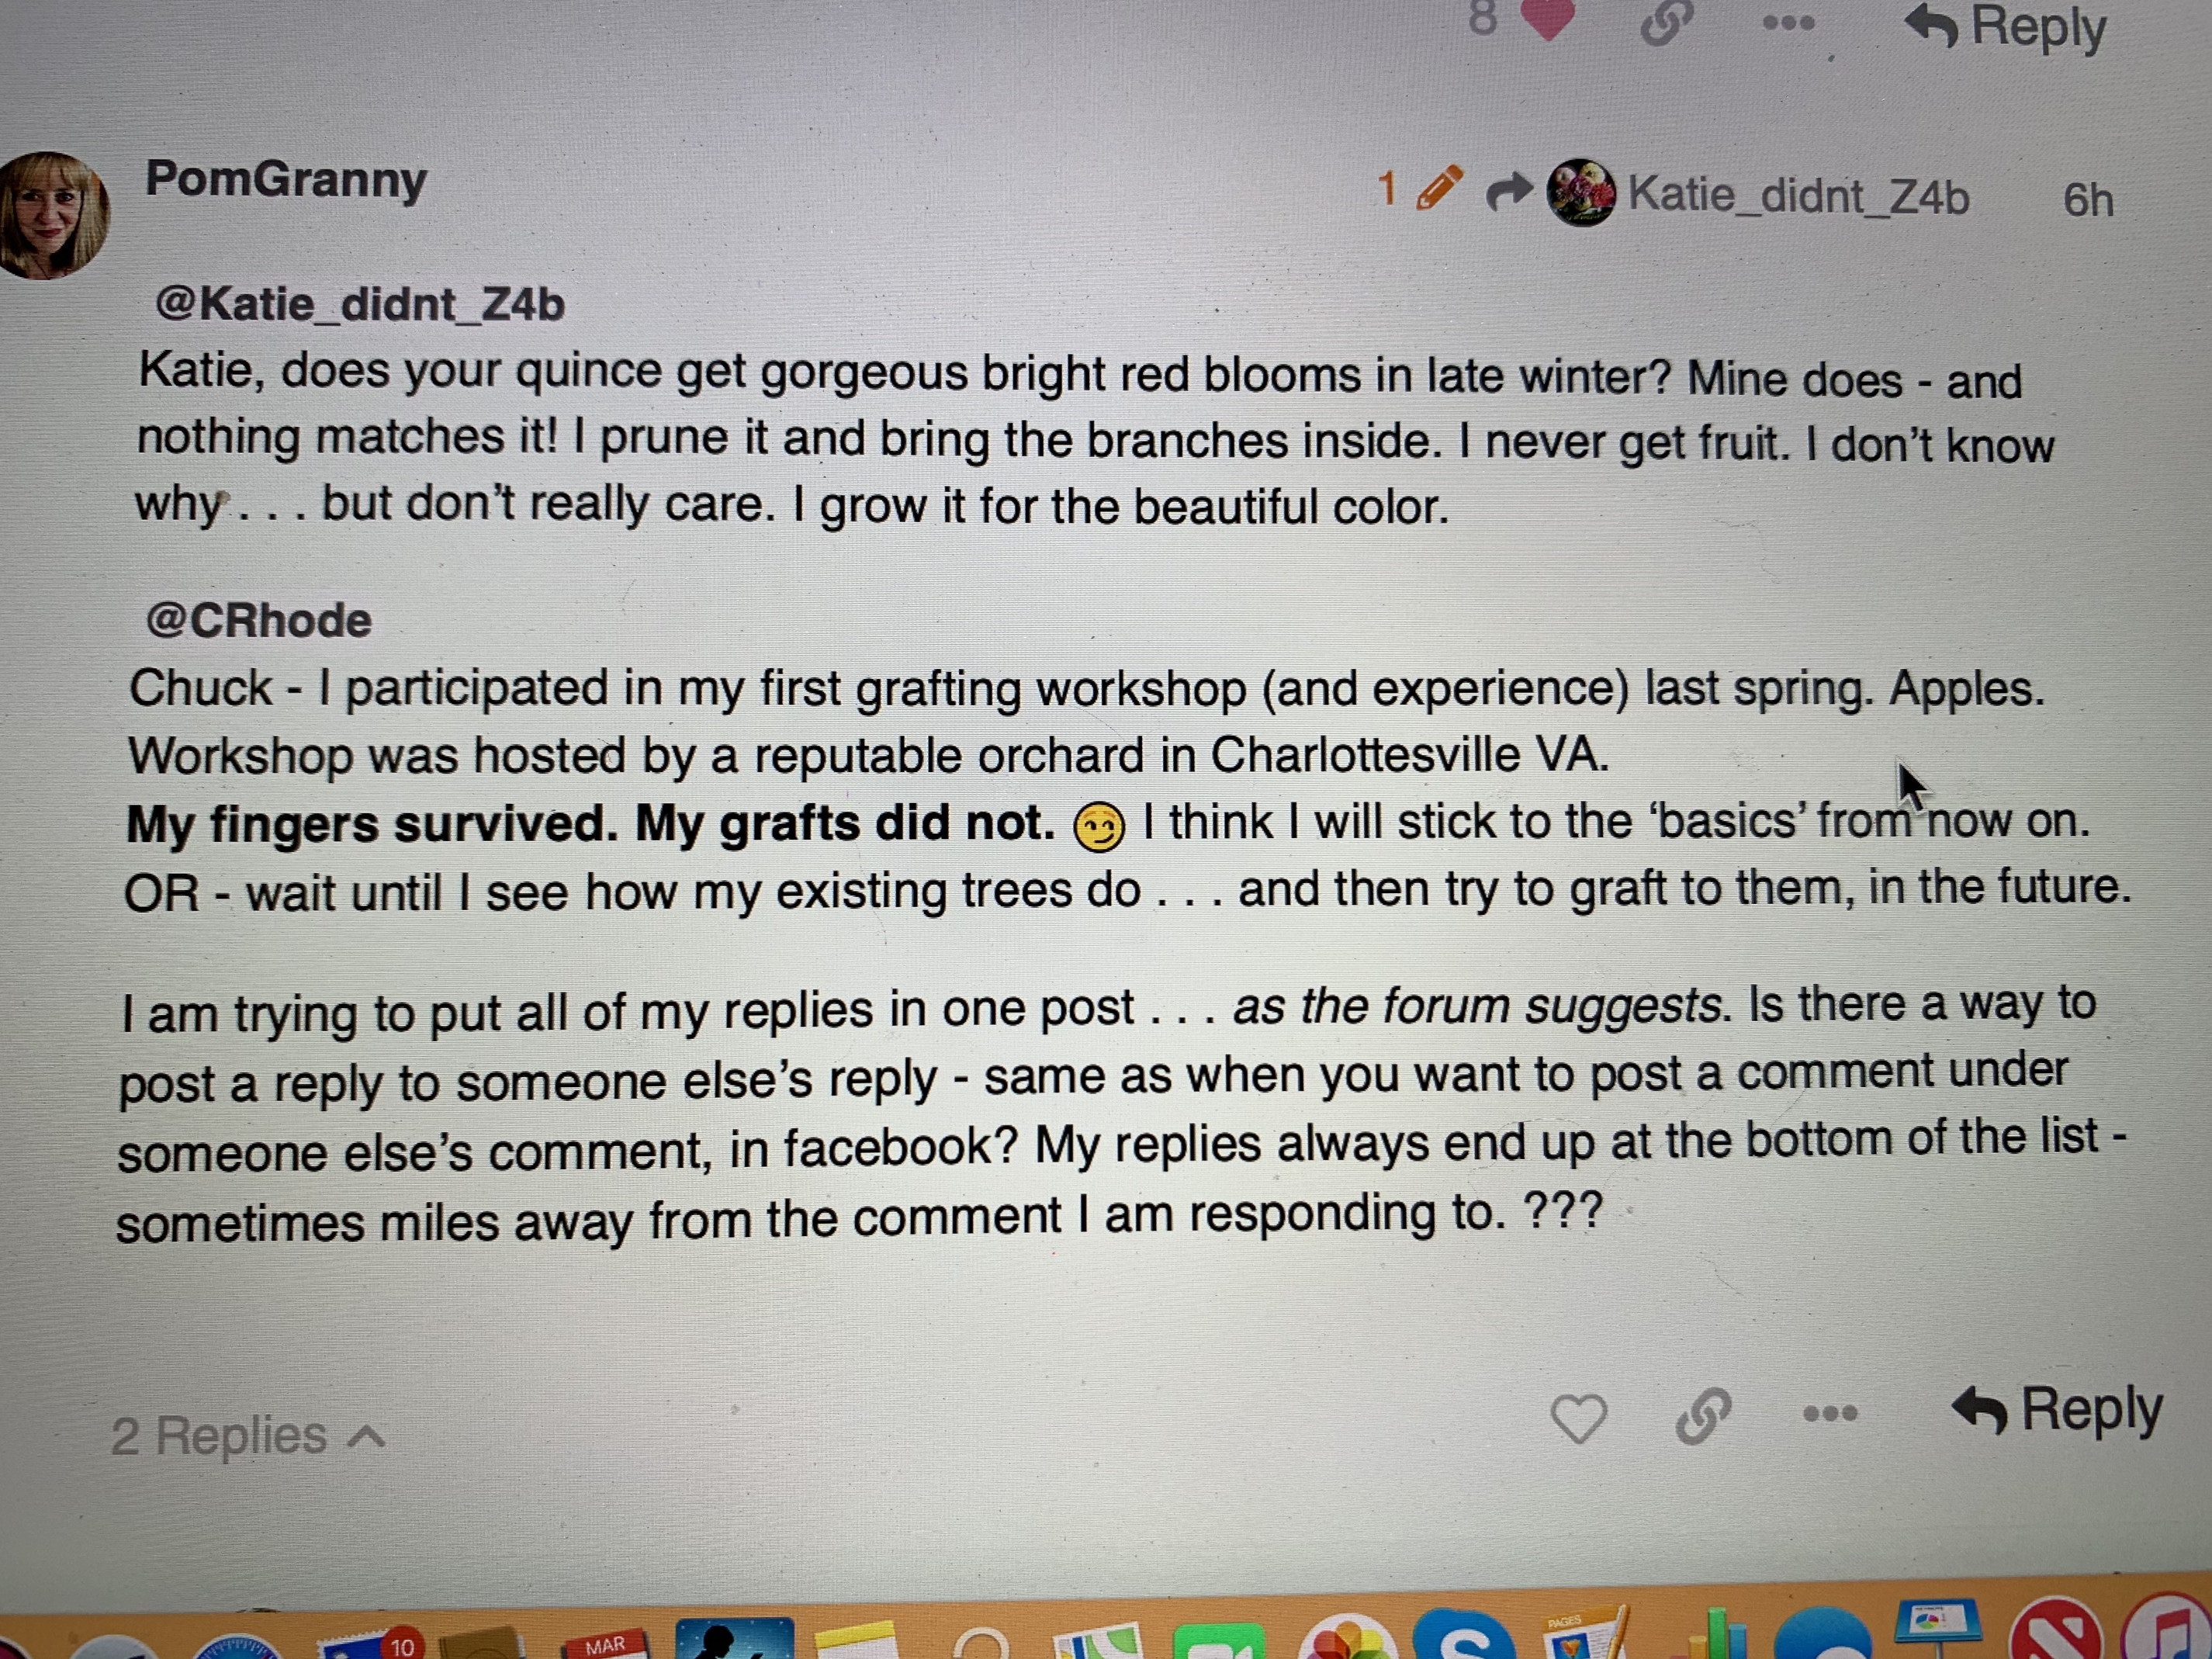Open more actions on the post above

coord(1788,23)
